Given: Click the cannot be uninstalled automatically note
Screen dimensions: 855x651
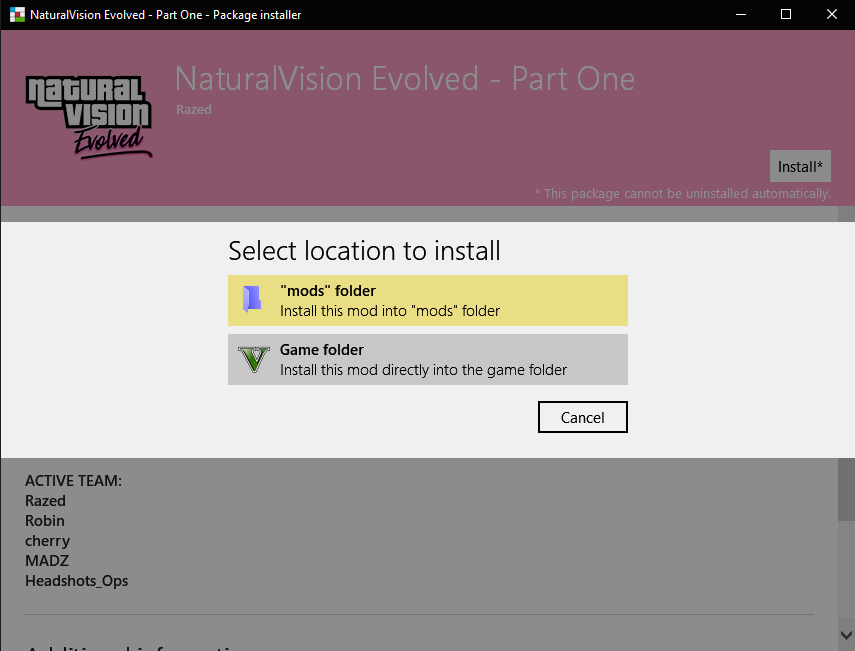Looking at the screenshot, I should click(682, 193).
